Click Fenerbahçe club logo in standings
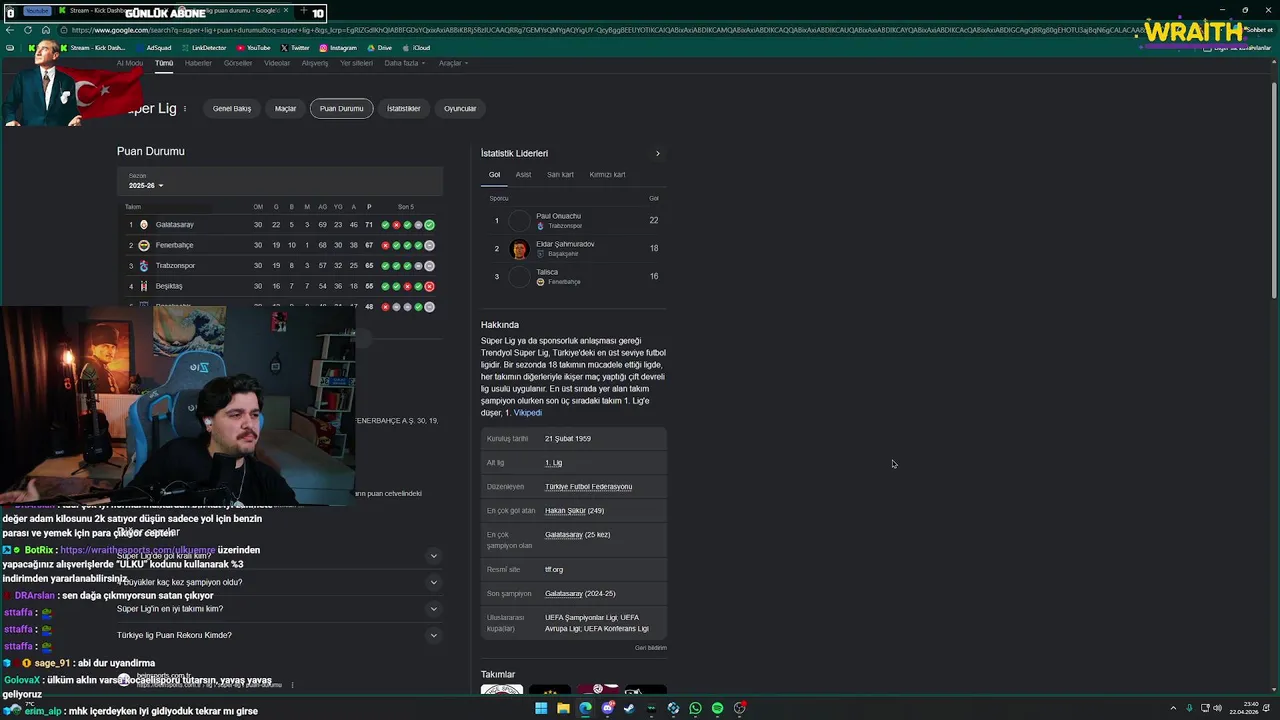1280x720 pixels. tap(143, 245)
